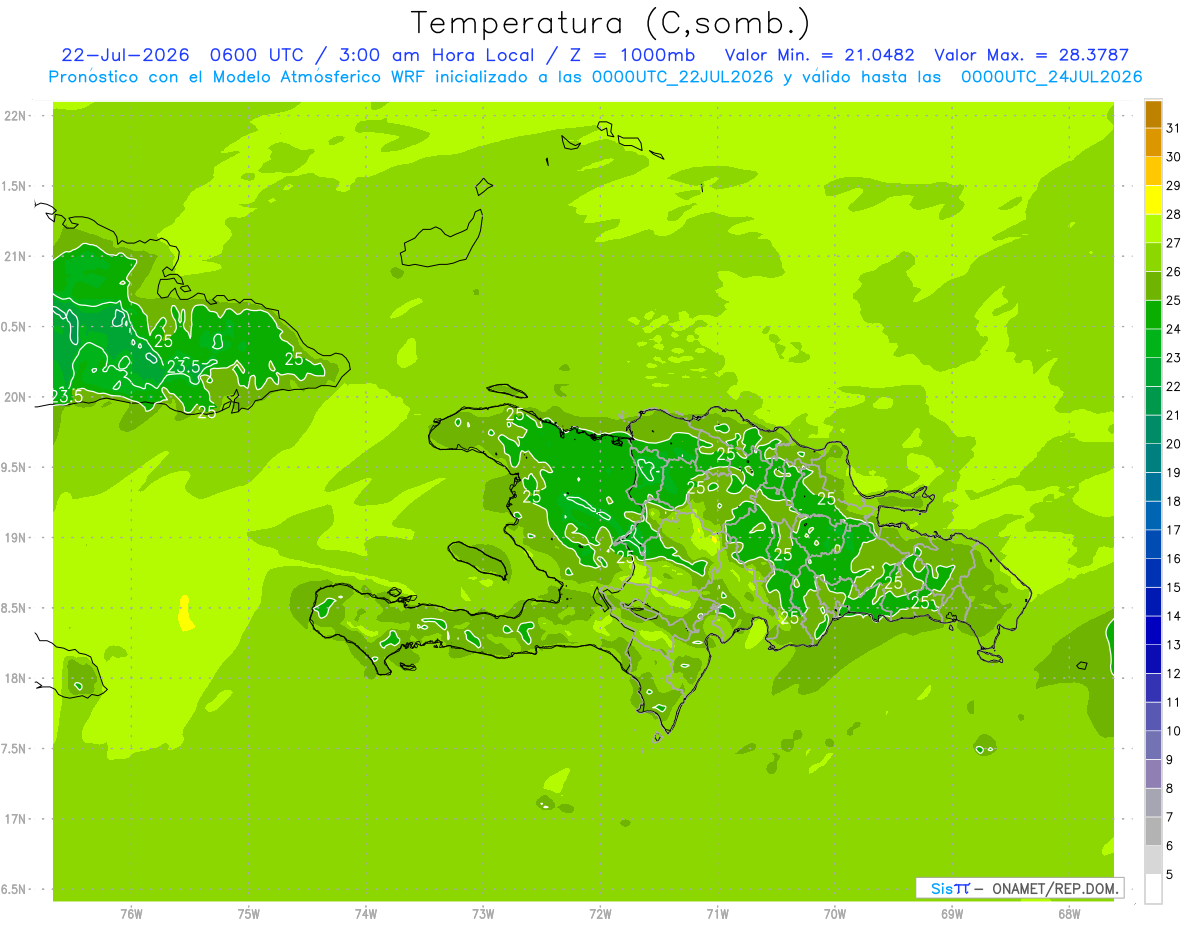Click the '76W' longitude label

[131, 914]
